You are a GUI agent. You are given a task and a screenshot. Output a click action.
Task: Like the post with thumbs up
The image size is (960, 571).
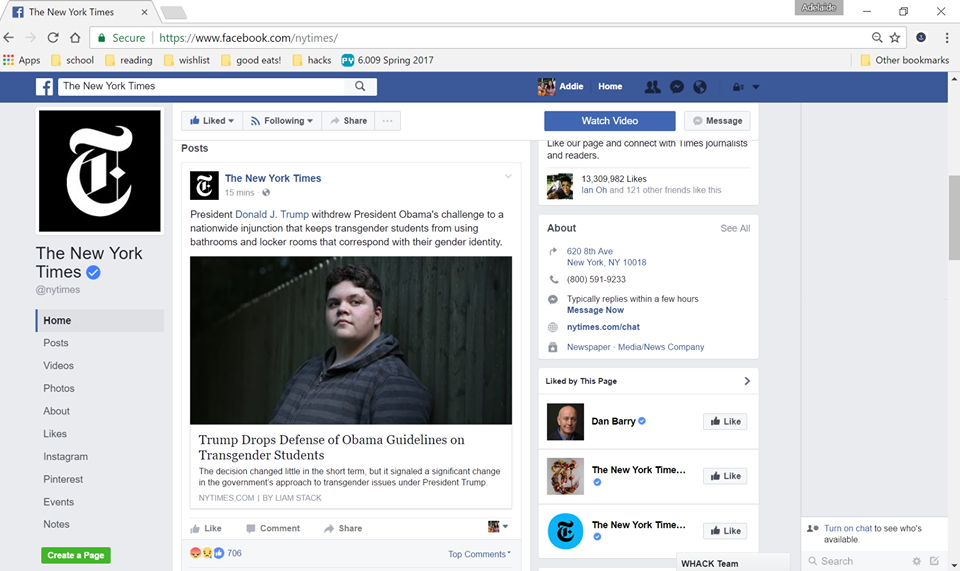coord(206,528)
